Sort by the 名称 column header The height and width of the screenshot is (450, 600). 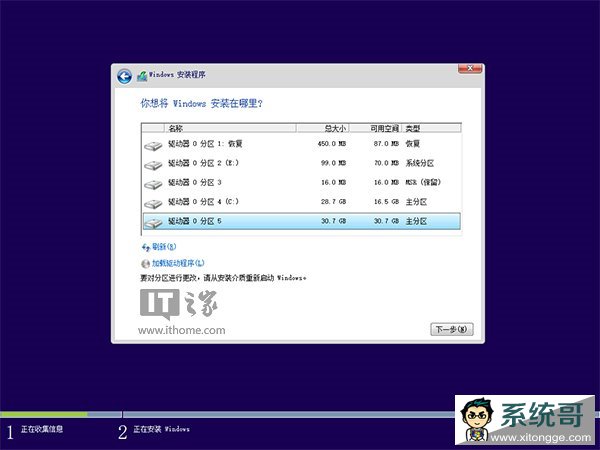coord(230,128)
